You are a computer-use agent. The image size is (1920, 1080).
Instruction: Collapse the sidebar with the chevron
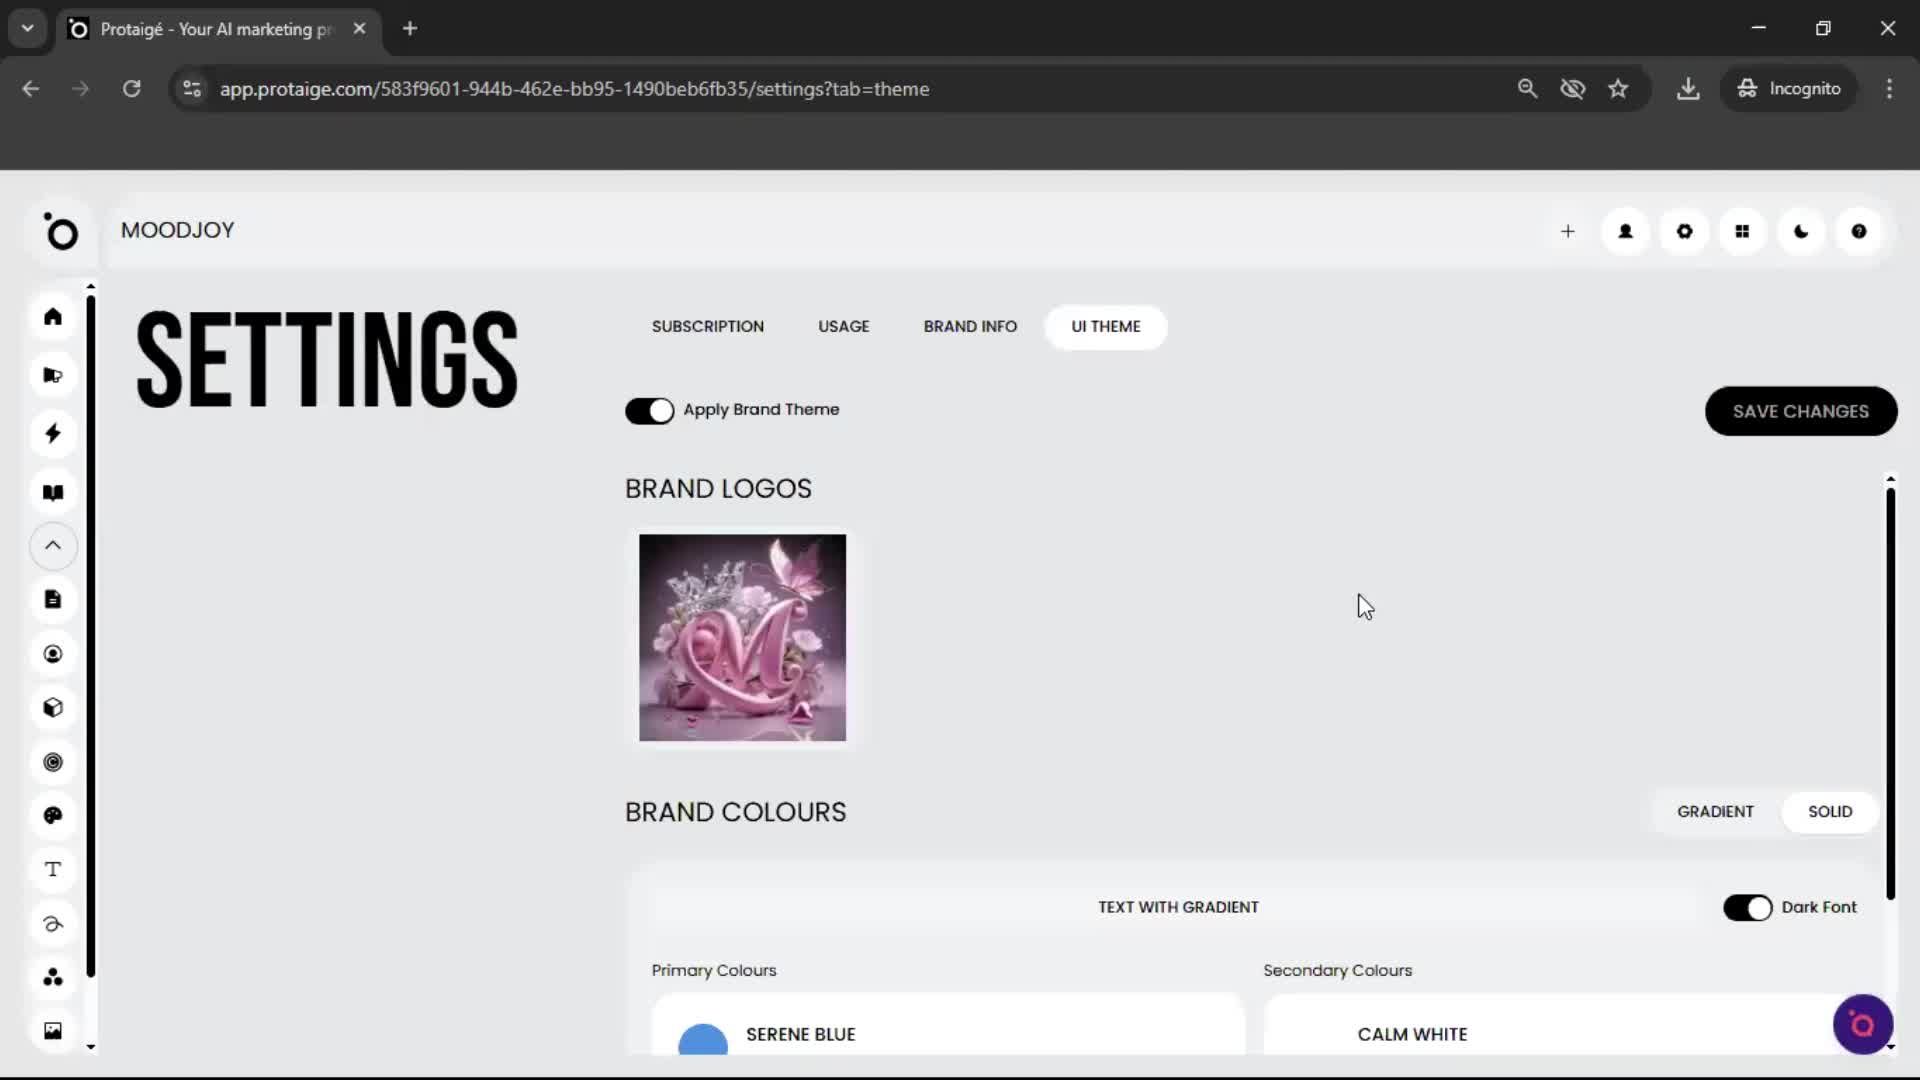click(x=53, y=546)
